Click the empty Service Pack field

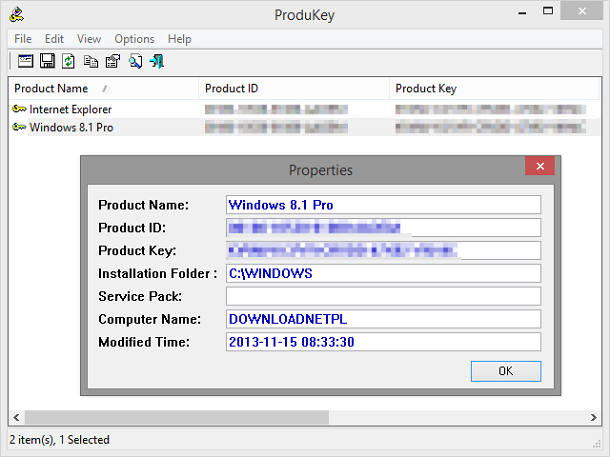pos(383,296)
